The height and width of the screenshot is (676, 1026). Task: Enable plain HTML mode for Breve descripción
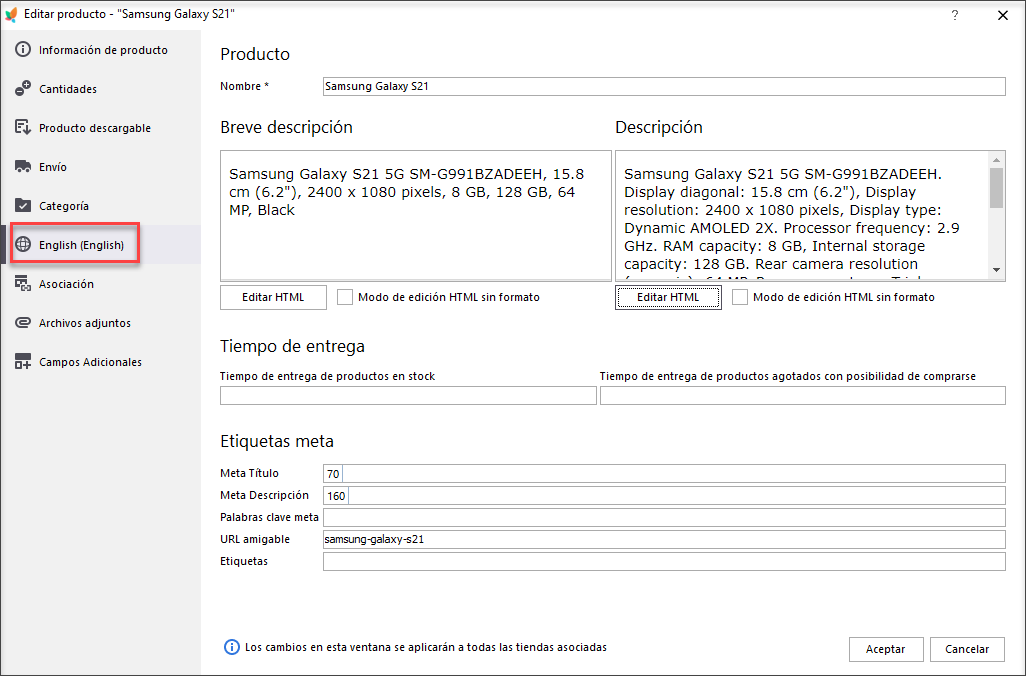345,297
